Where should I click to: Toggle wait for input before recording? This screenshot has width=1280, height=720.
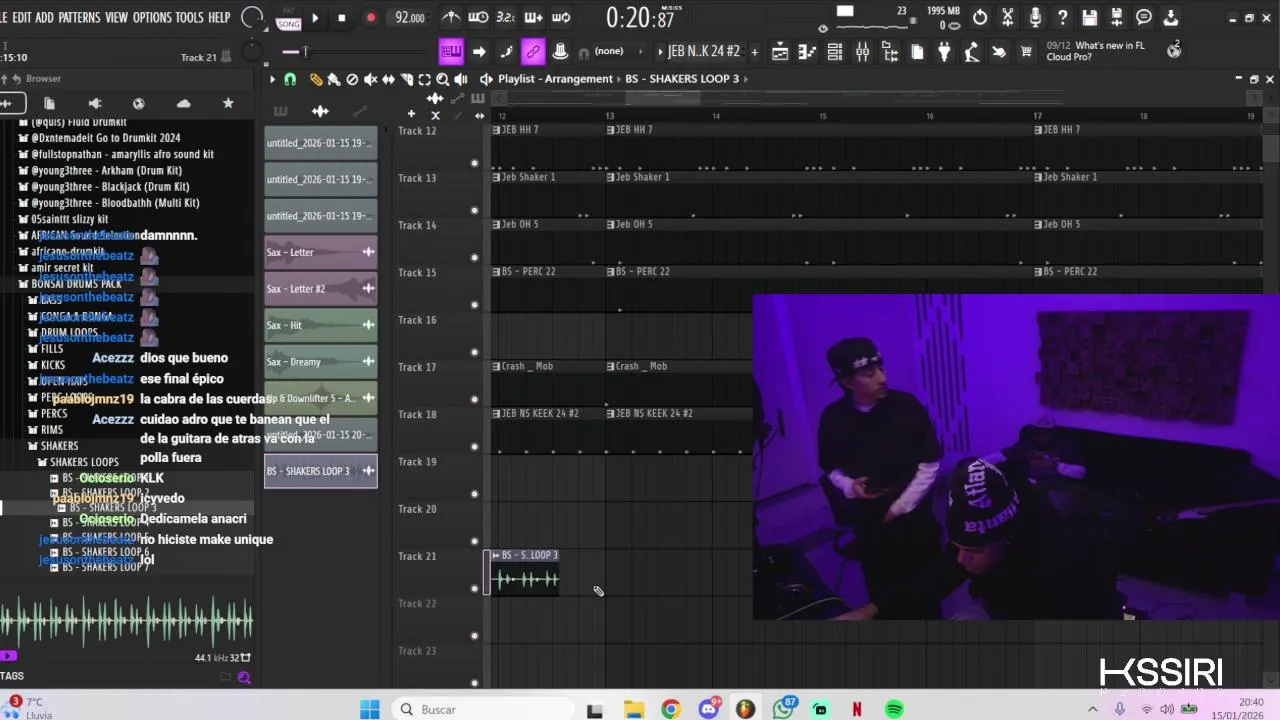[479, 18]
